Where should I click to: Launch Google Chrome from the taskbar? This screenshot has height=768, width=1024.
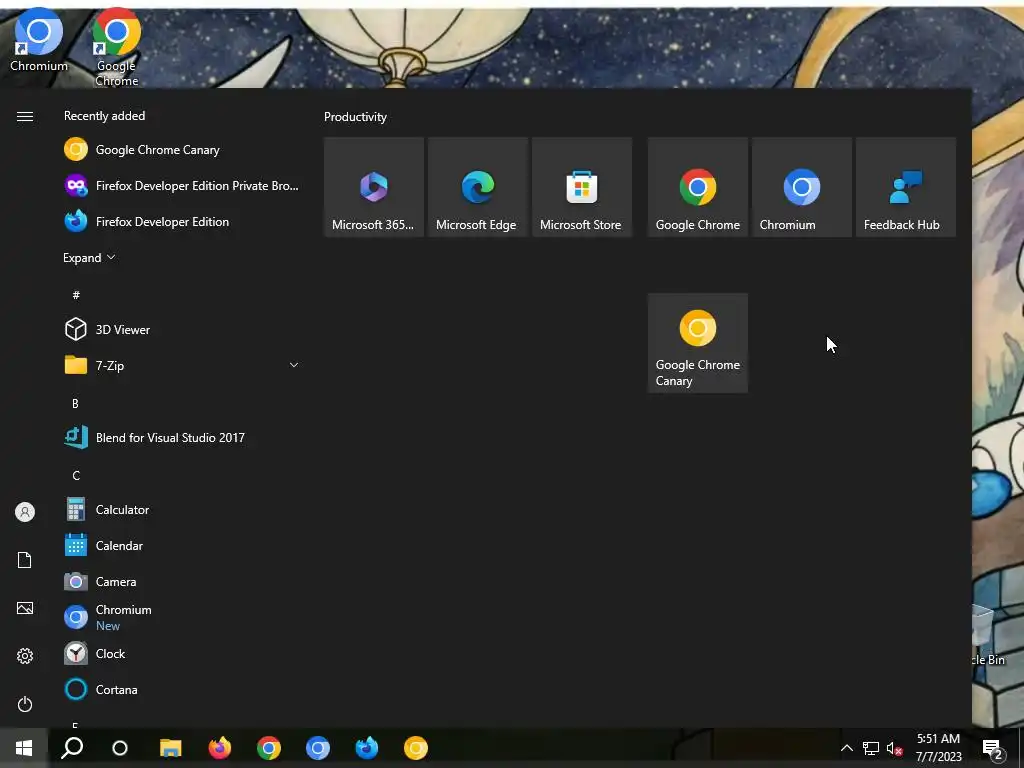click(268, 748)
